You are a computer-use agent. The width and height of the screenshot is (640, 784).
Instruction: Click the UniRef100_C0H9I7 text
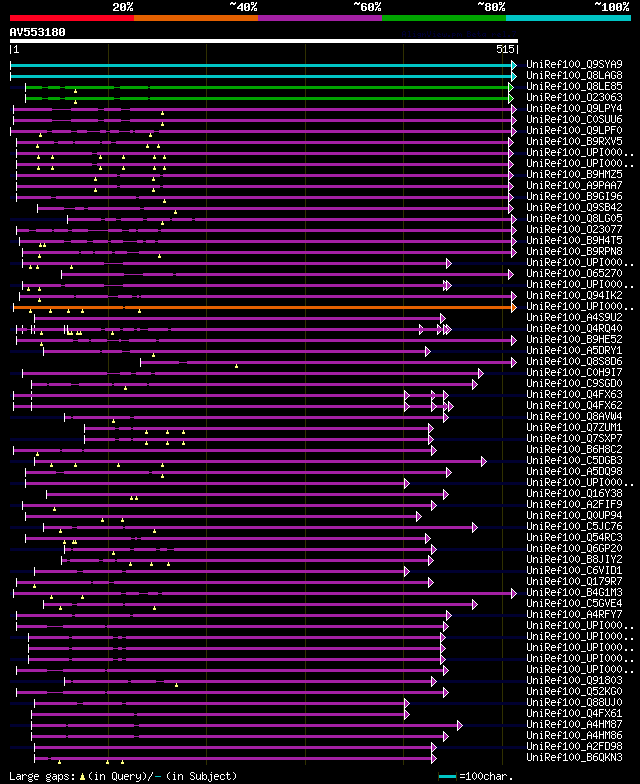pyautogui.click(x=574, y=372)
